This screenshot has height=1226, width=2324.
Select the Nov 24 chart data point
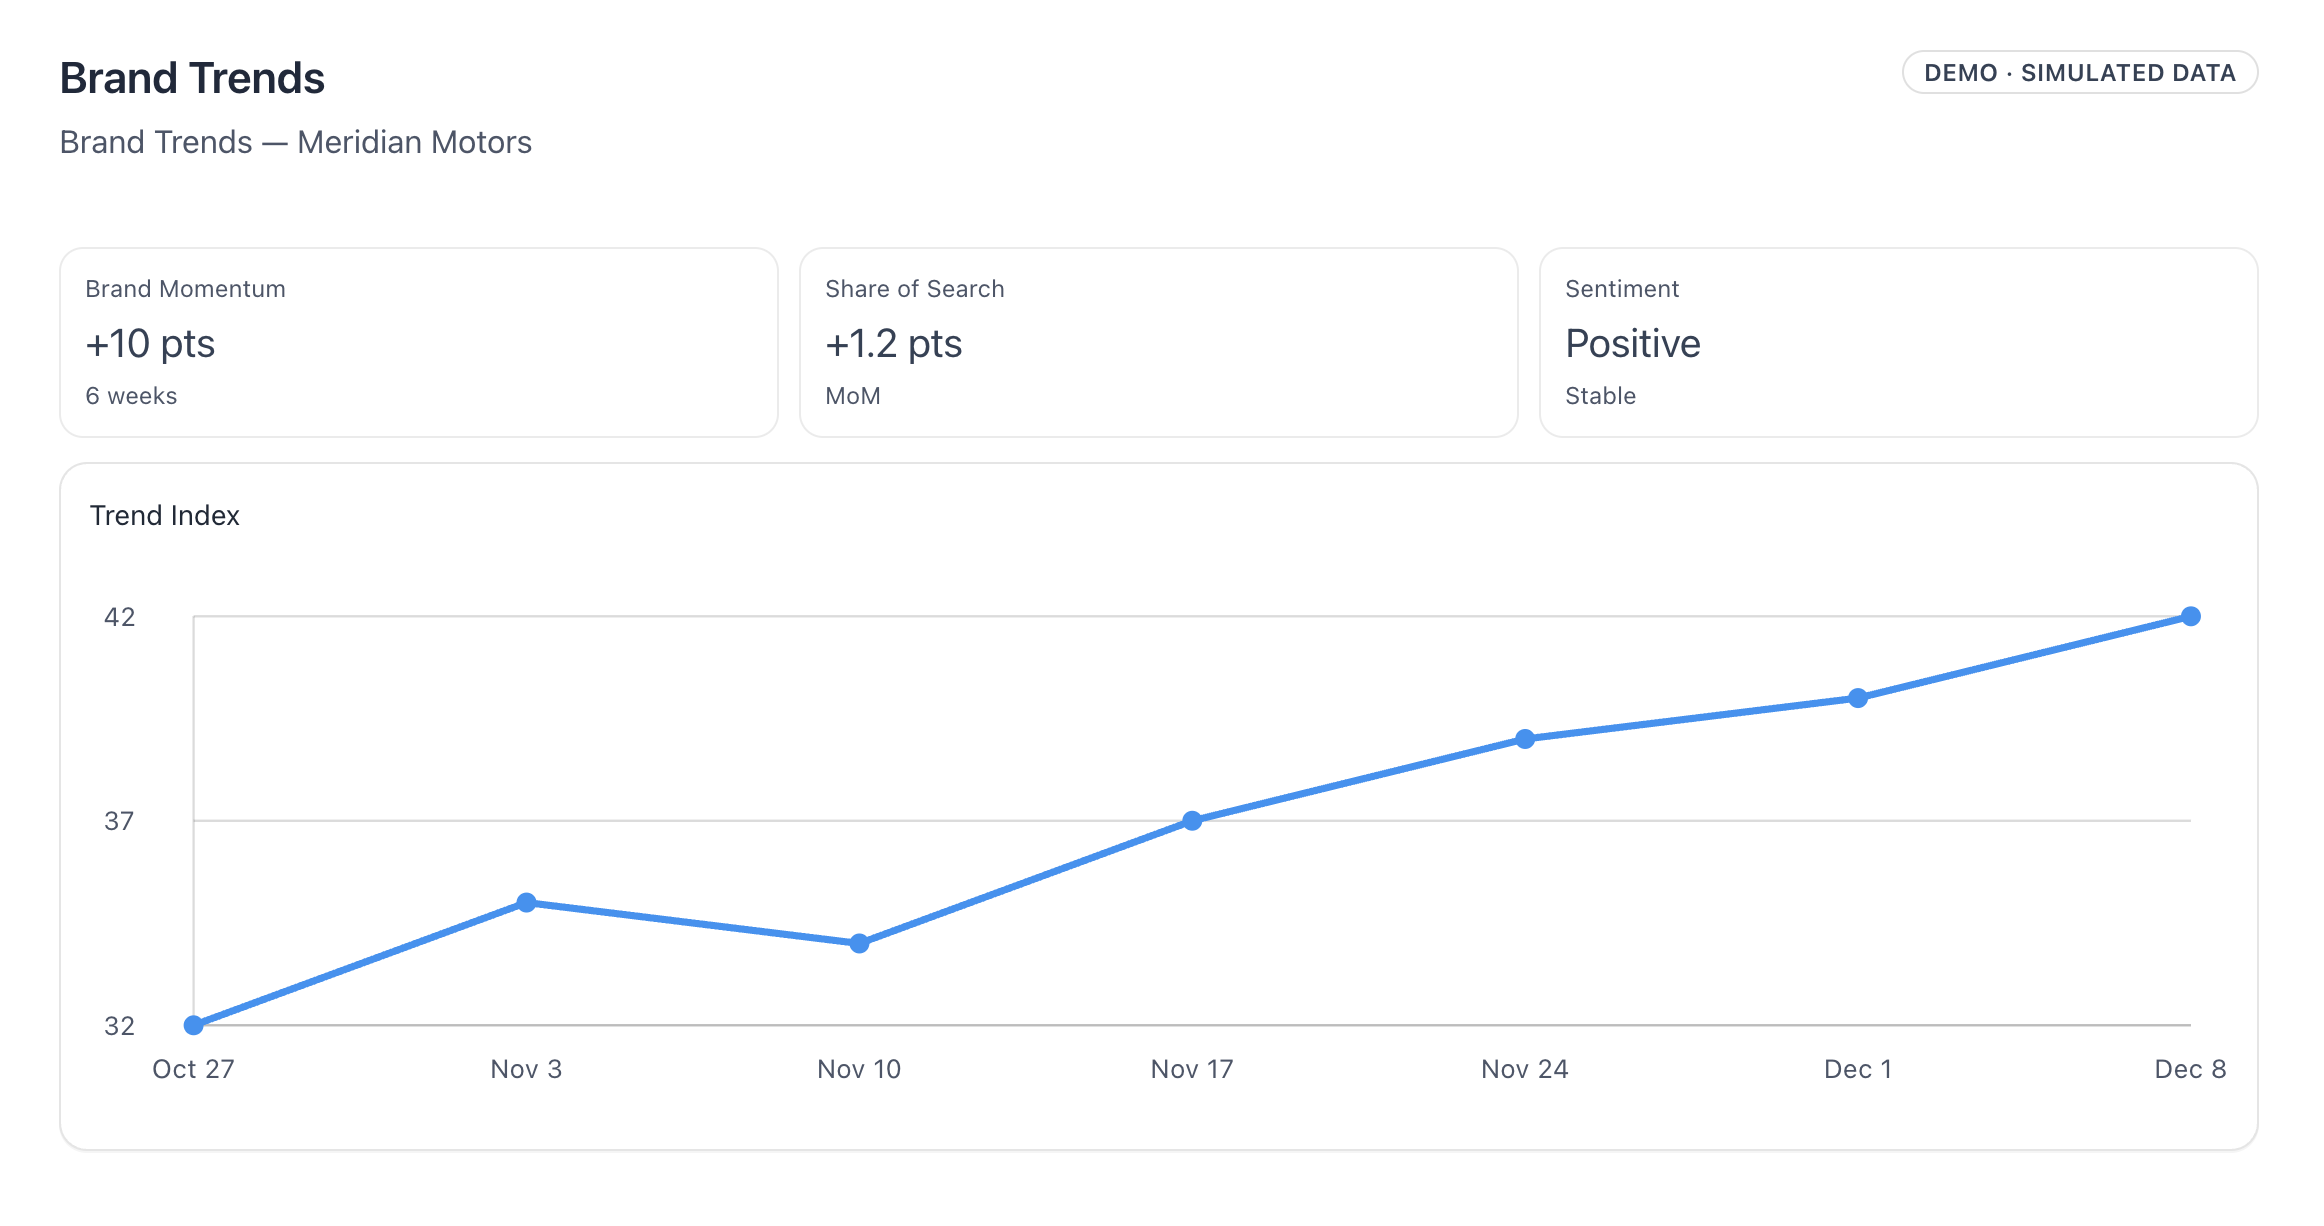[1525, 739]
